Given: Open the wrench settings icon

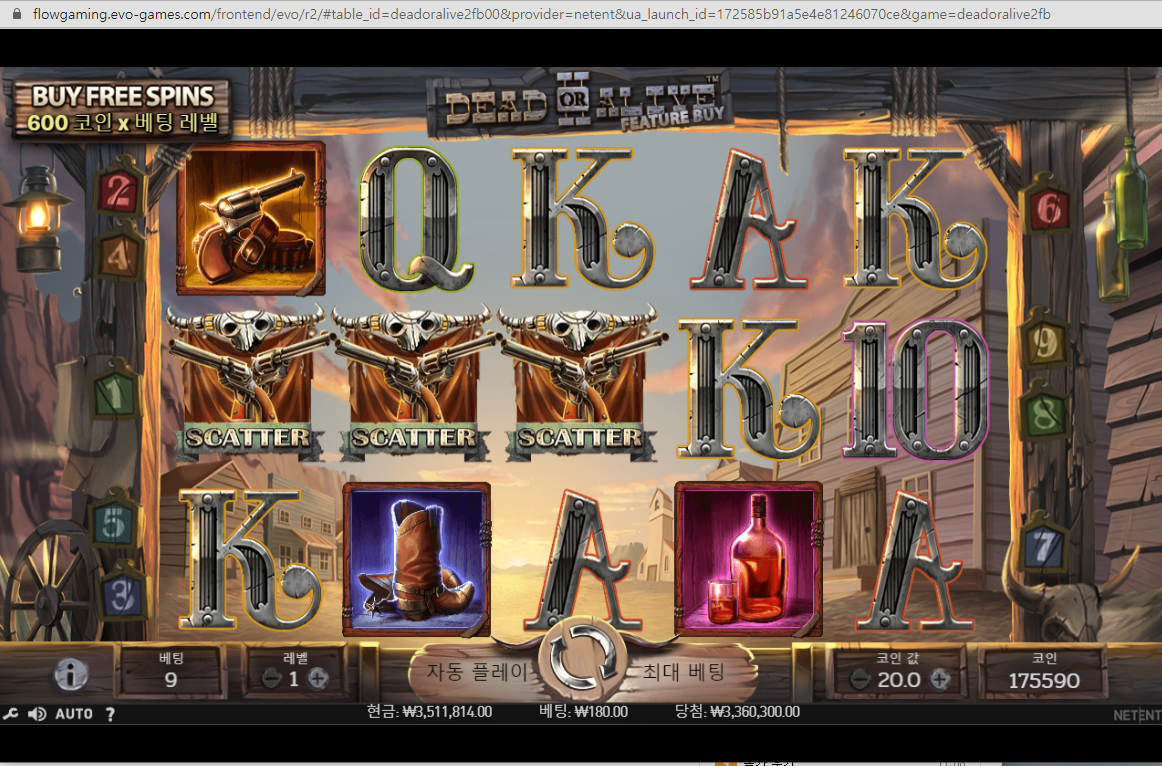Looking at the screenshot, I should point(10,713).
